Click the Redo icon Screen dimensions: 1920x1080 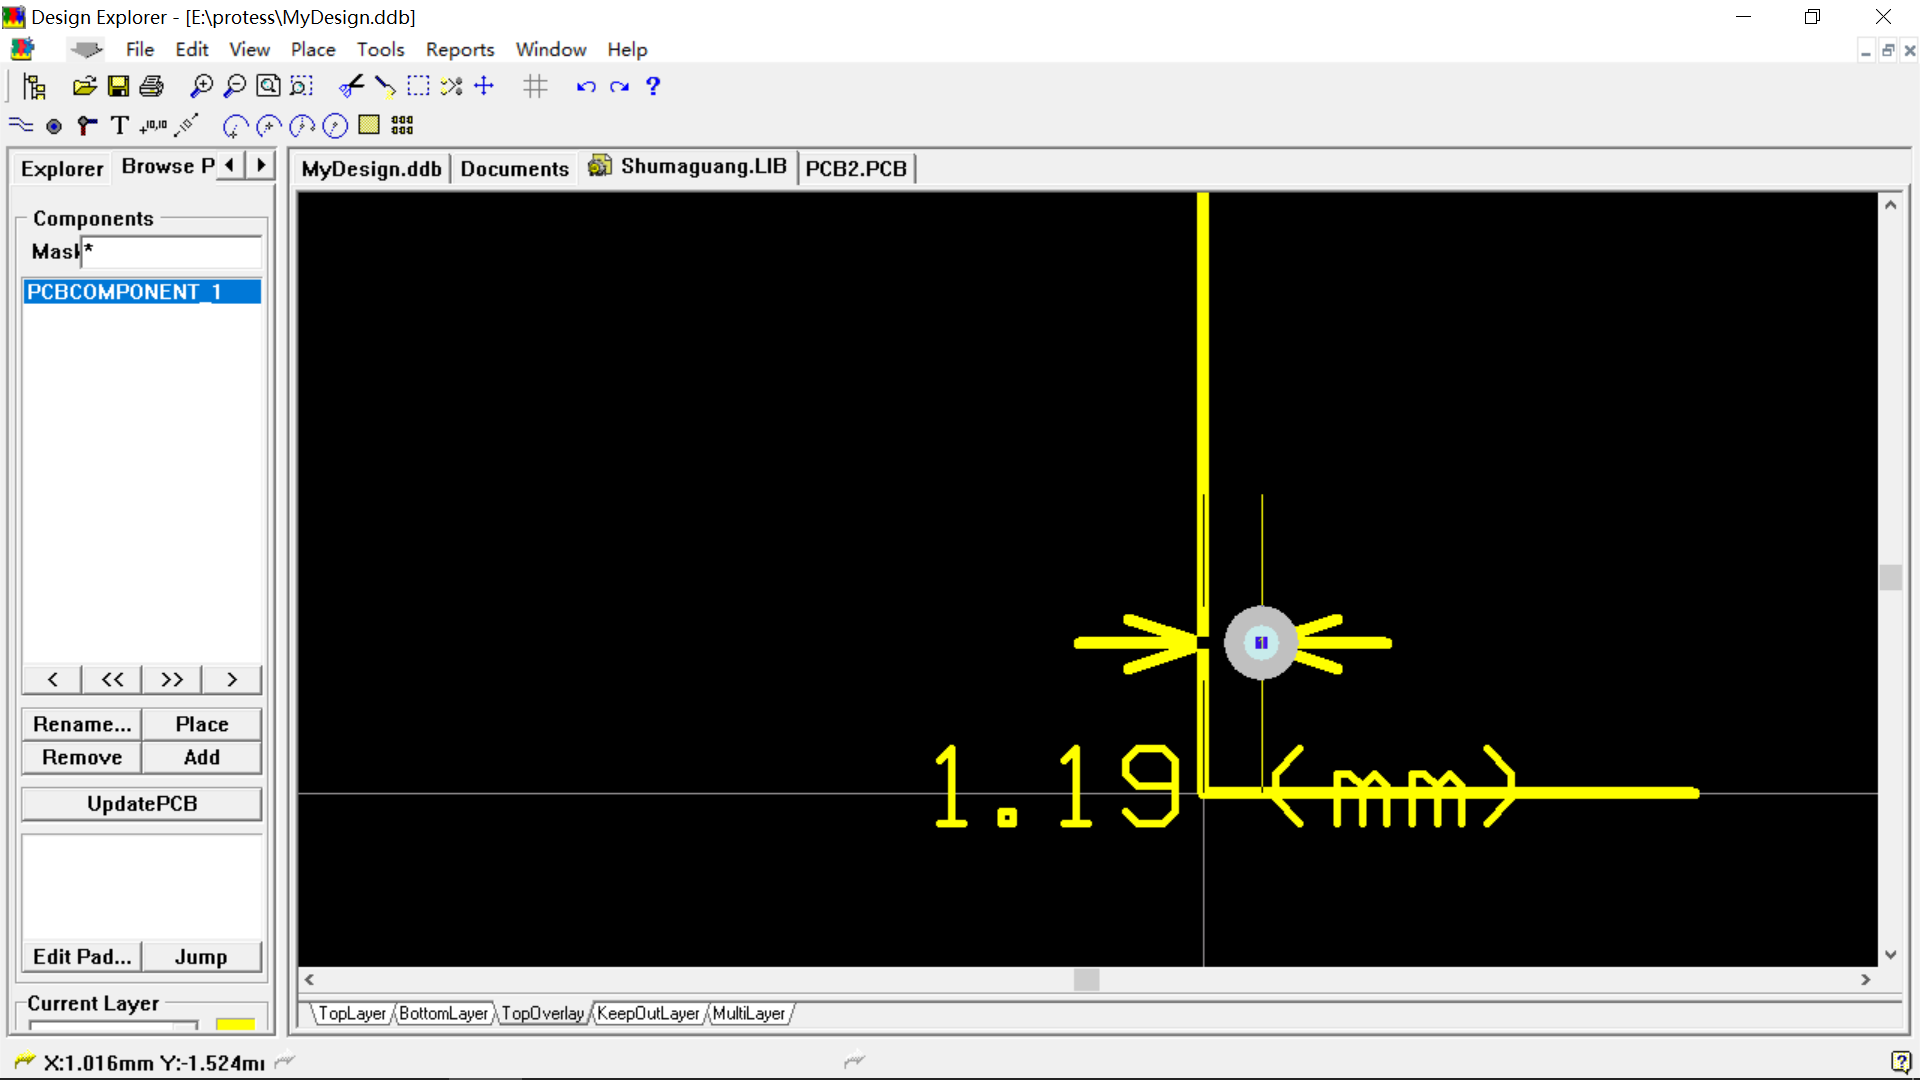(618, 86)
